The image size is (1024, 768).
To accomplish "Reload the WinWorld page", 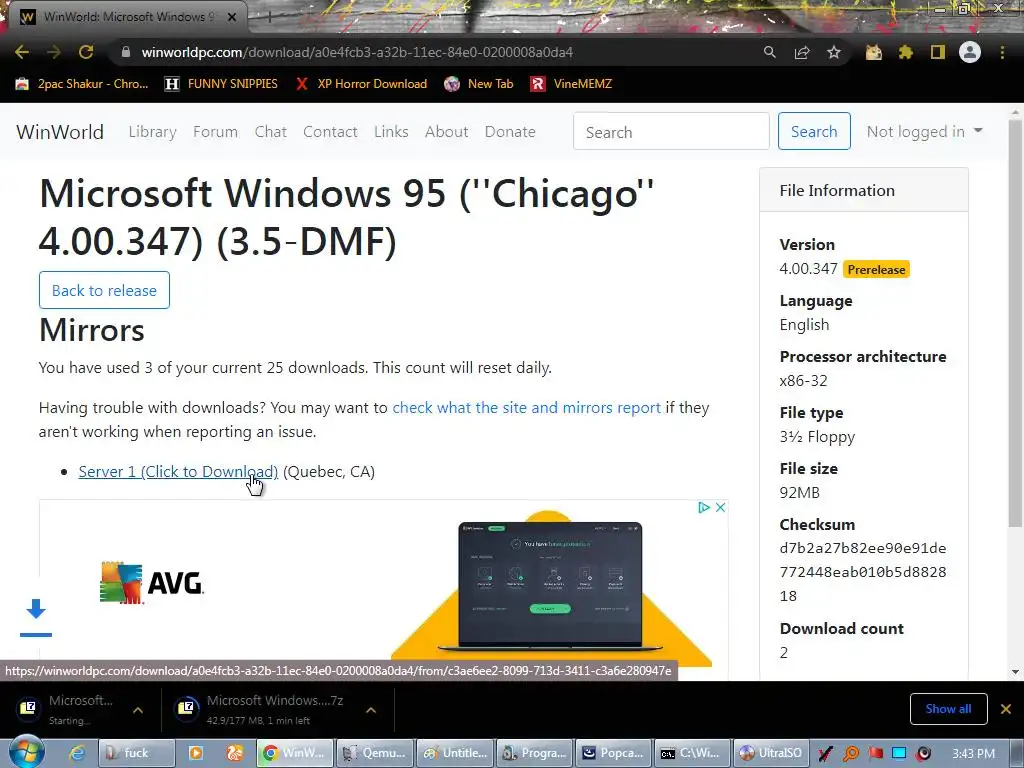I will point(86,52).
